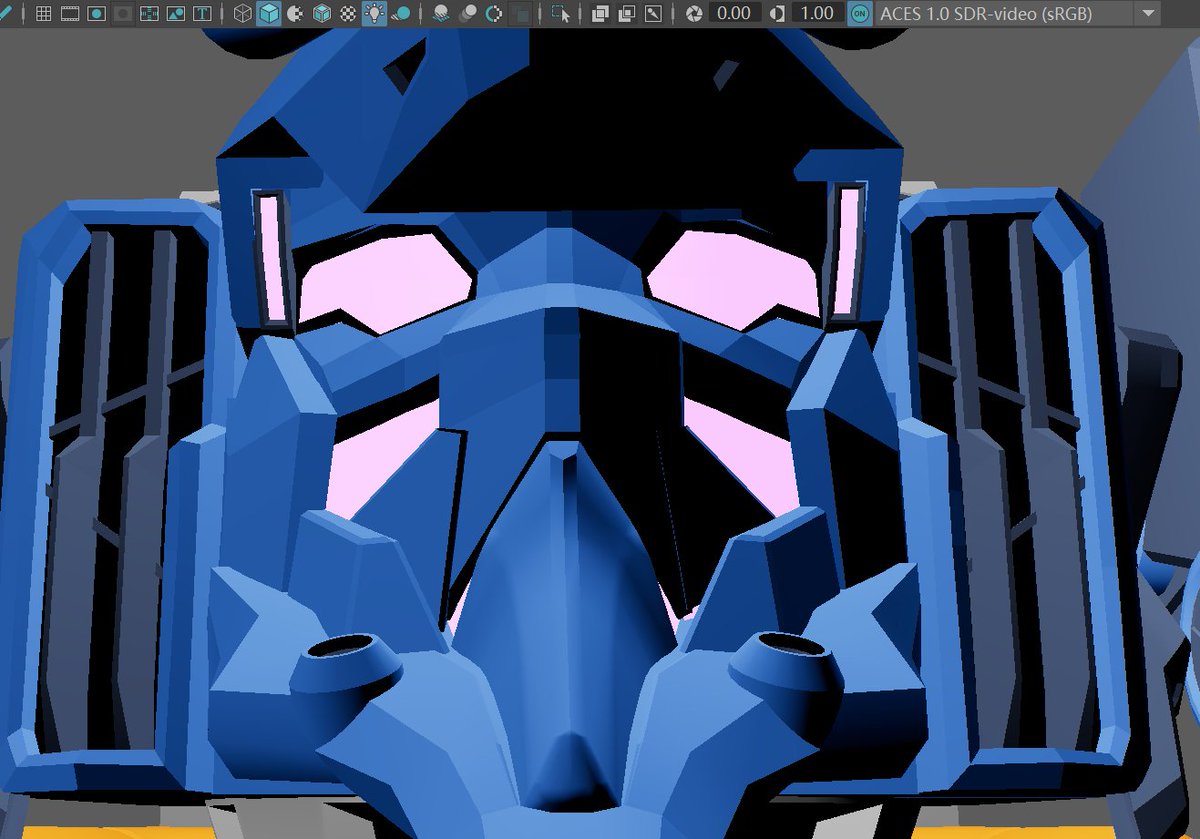Toggle the Gate Mask icon
The image size is (1200, 839).
tap(123, 14)
